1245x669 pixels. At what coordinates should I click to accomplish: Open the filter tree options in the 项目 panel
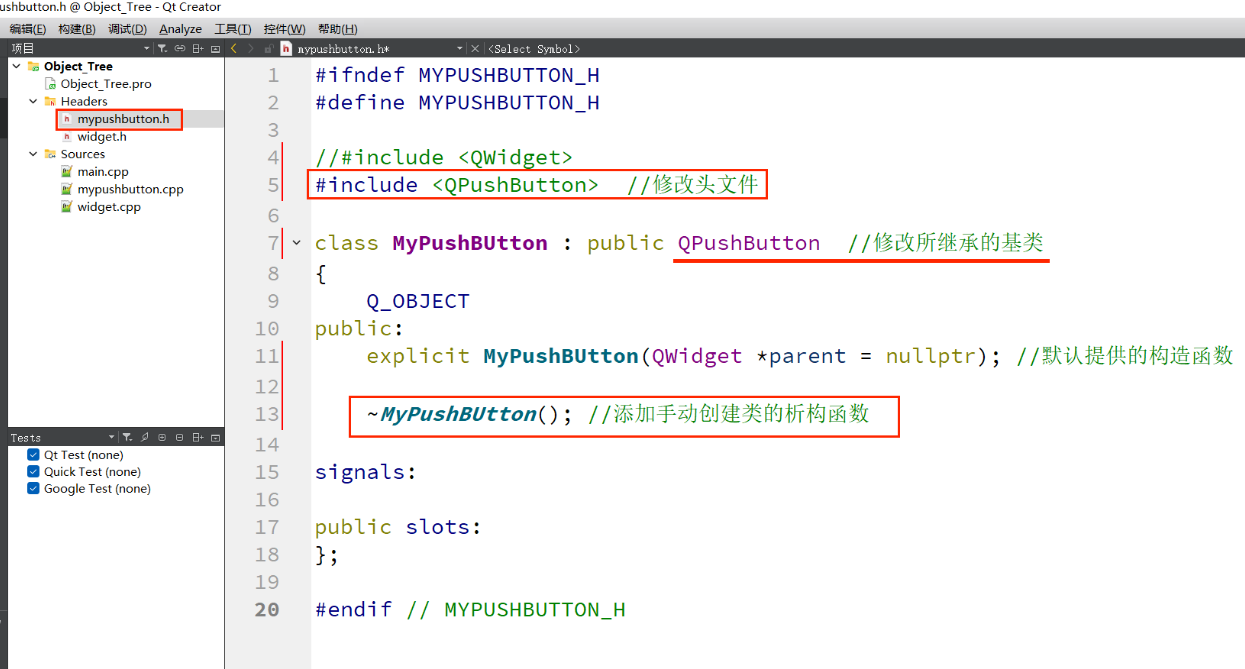click(x=163, y=48)
